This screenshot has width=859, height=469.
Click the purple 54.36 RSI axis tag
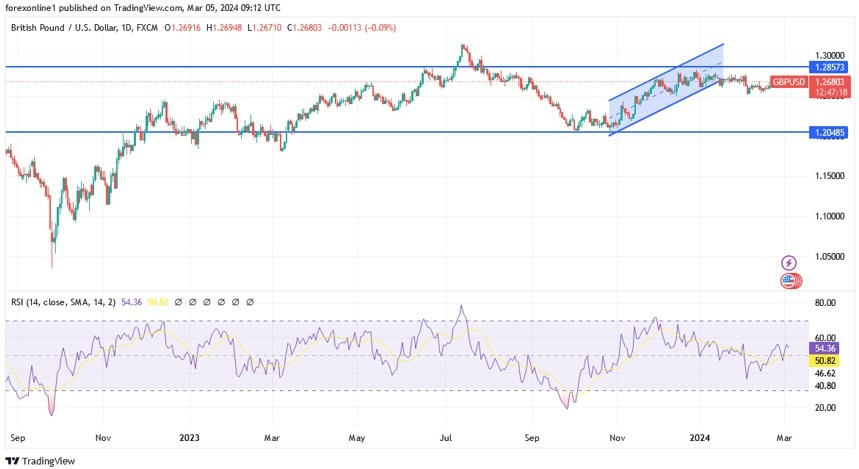point(825,348)
